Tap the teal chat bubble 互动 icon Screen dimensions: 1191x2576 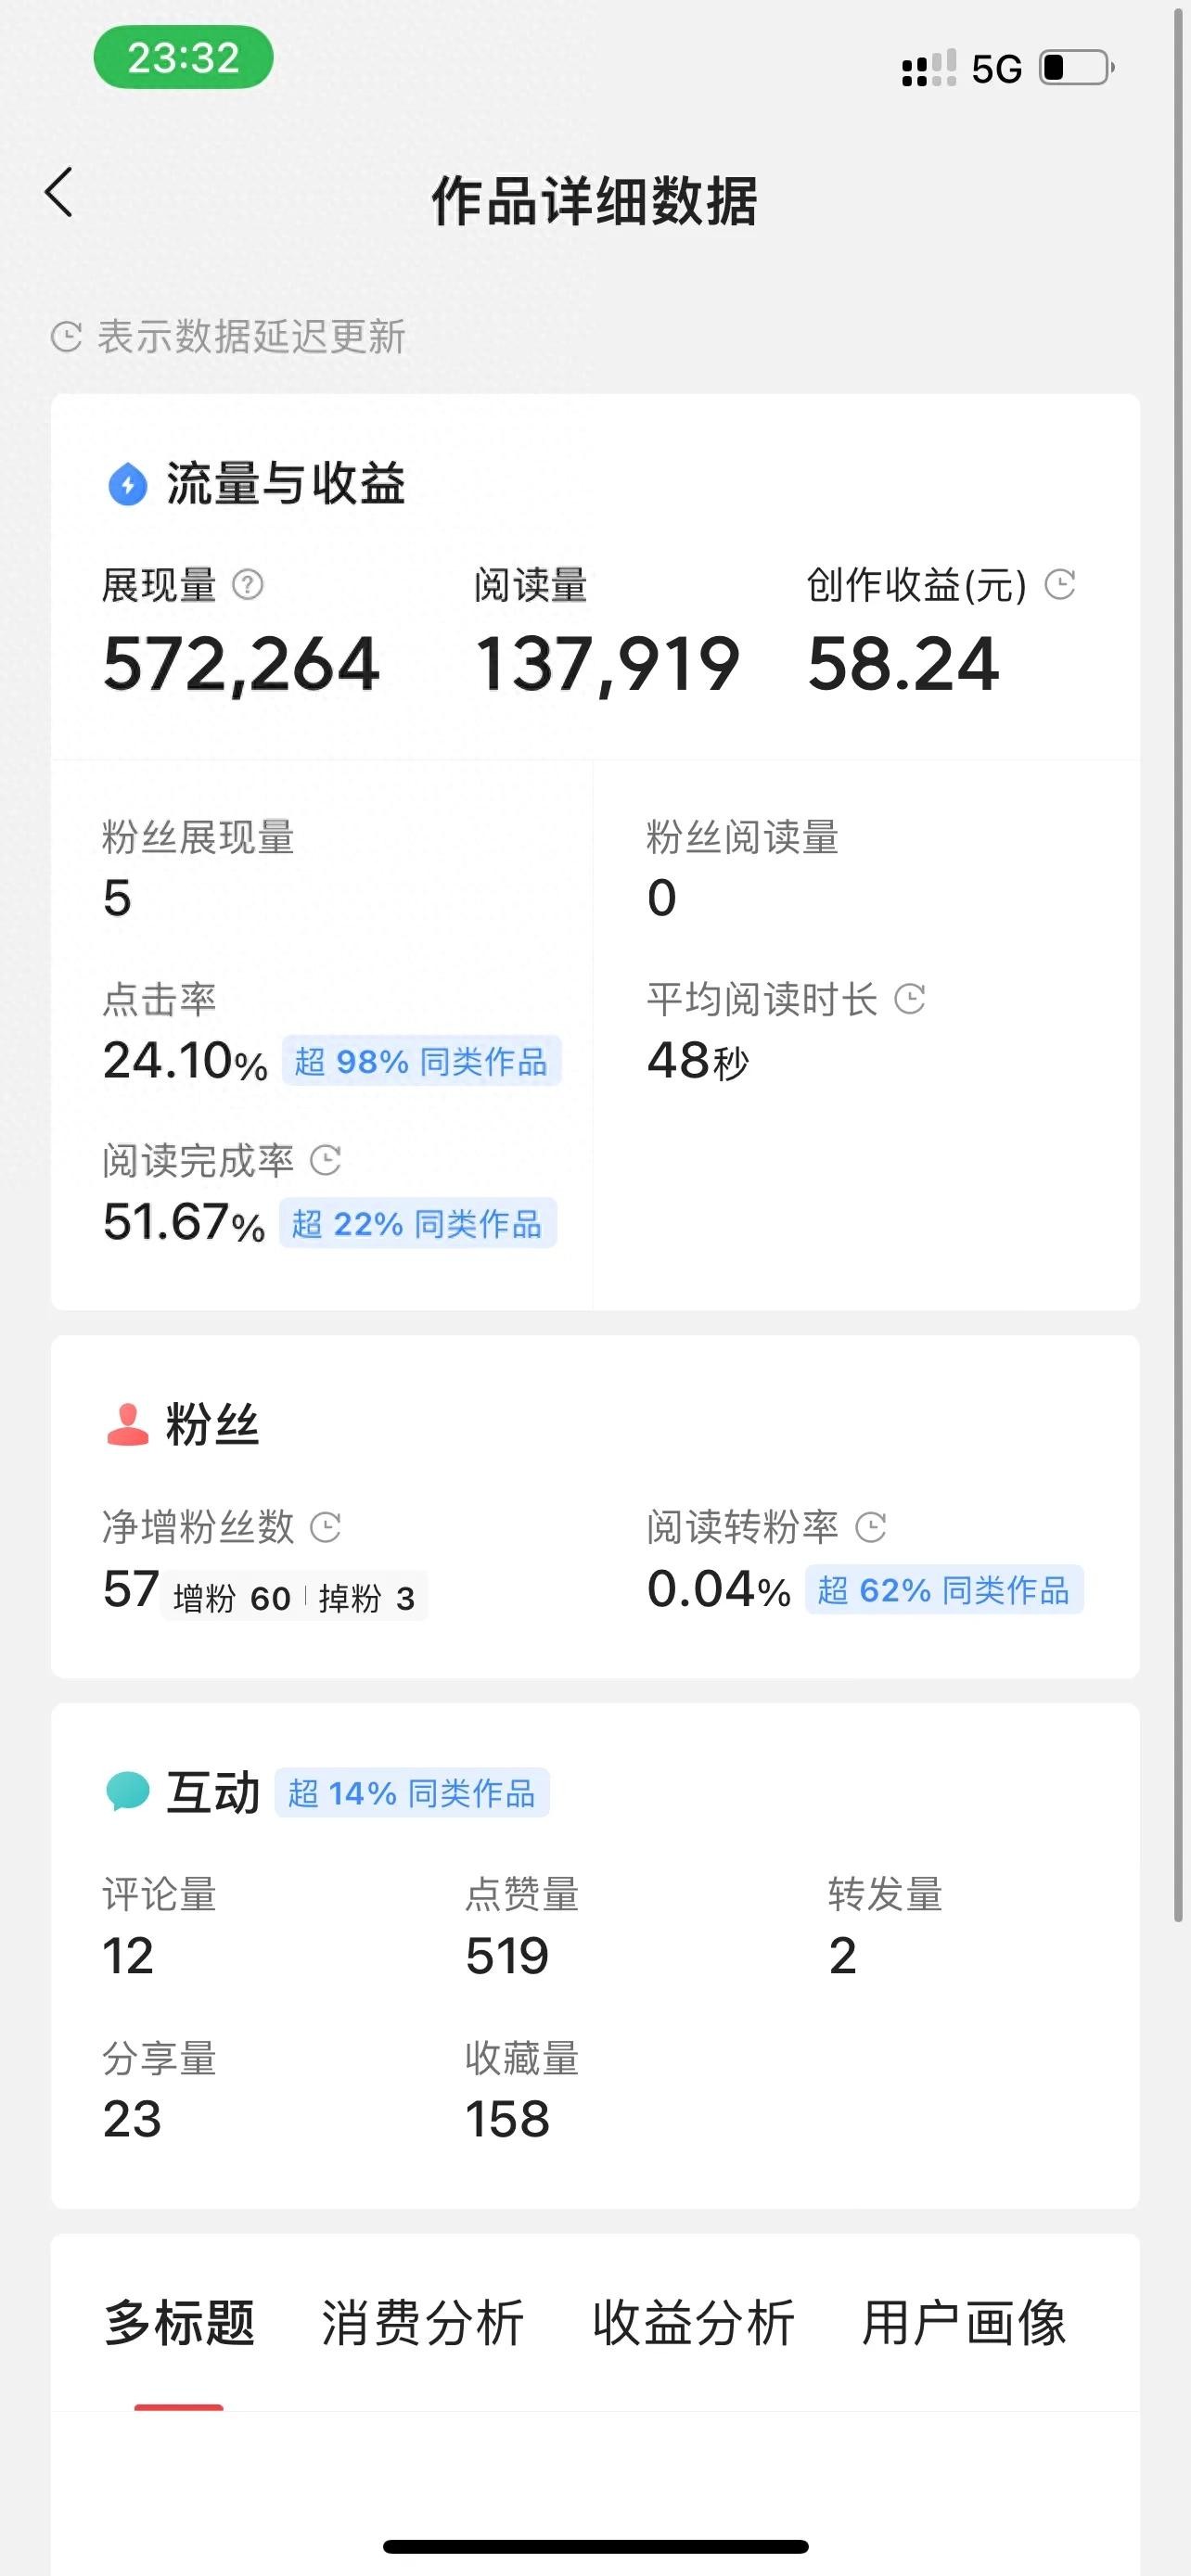click(127, 1792)
